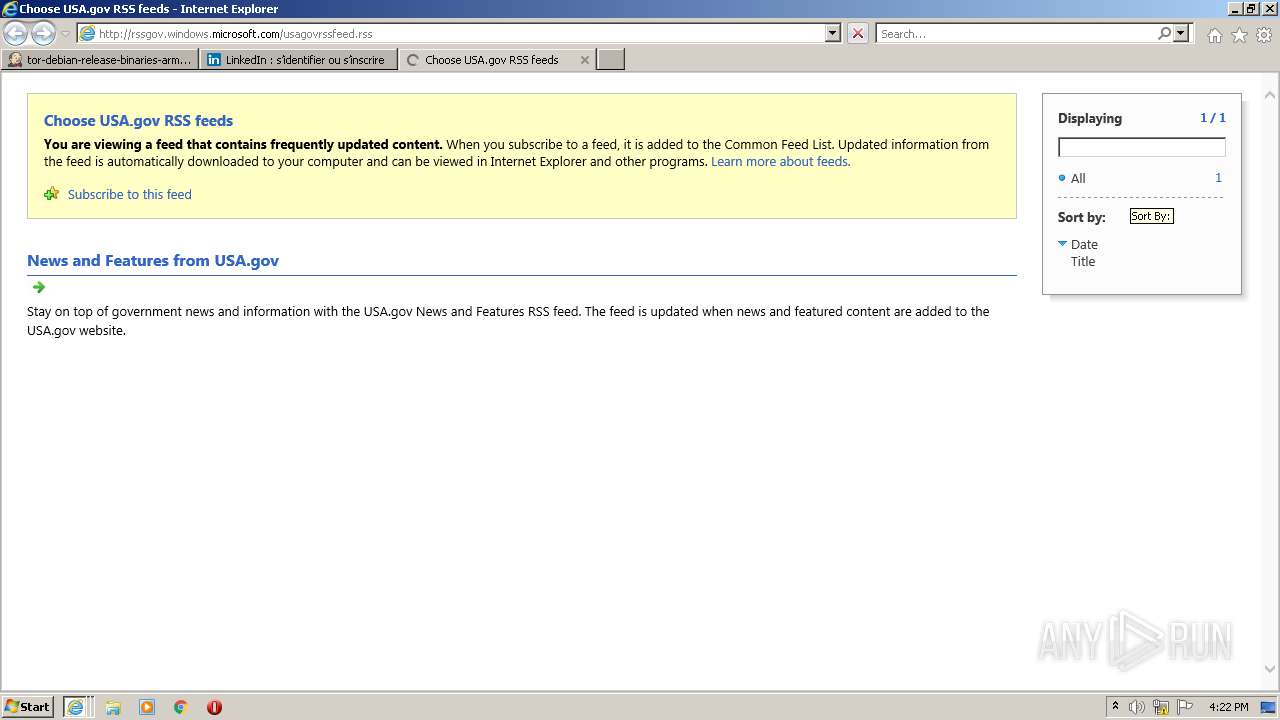Image resolution: width=1280 pixels, height=720 pixels.
Task: Switch to the tor-debian-release-binaries tab
Action: 100,60
